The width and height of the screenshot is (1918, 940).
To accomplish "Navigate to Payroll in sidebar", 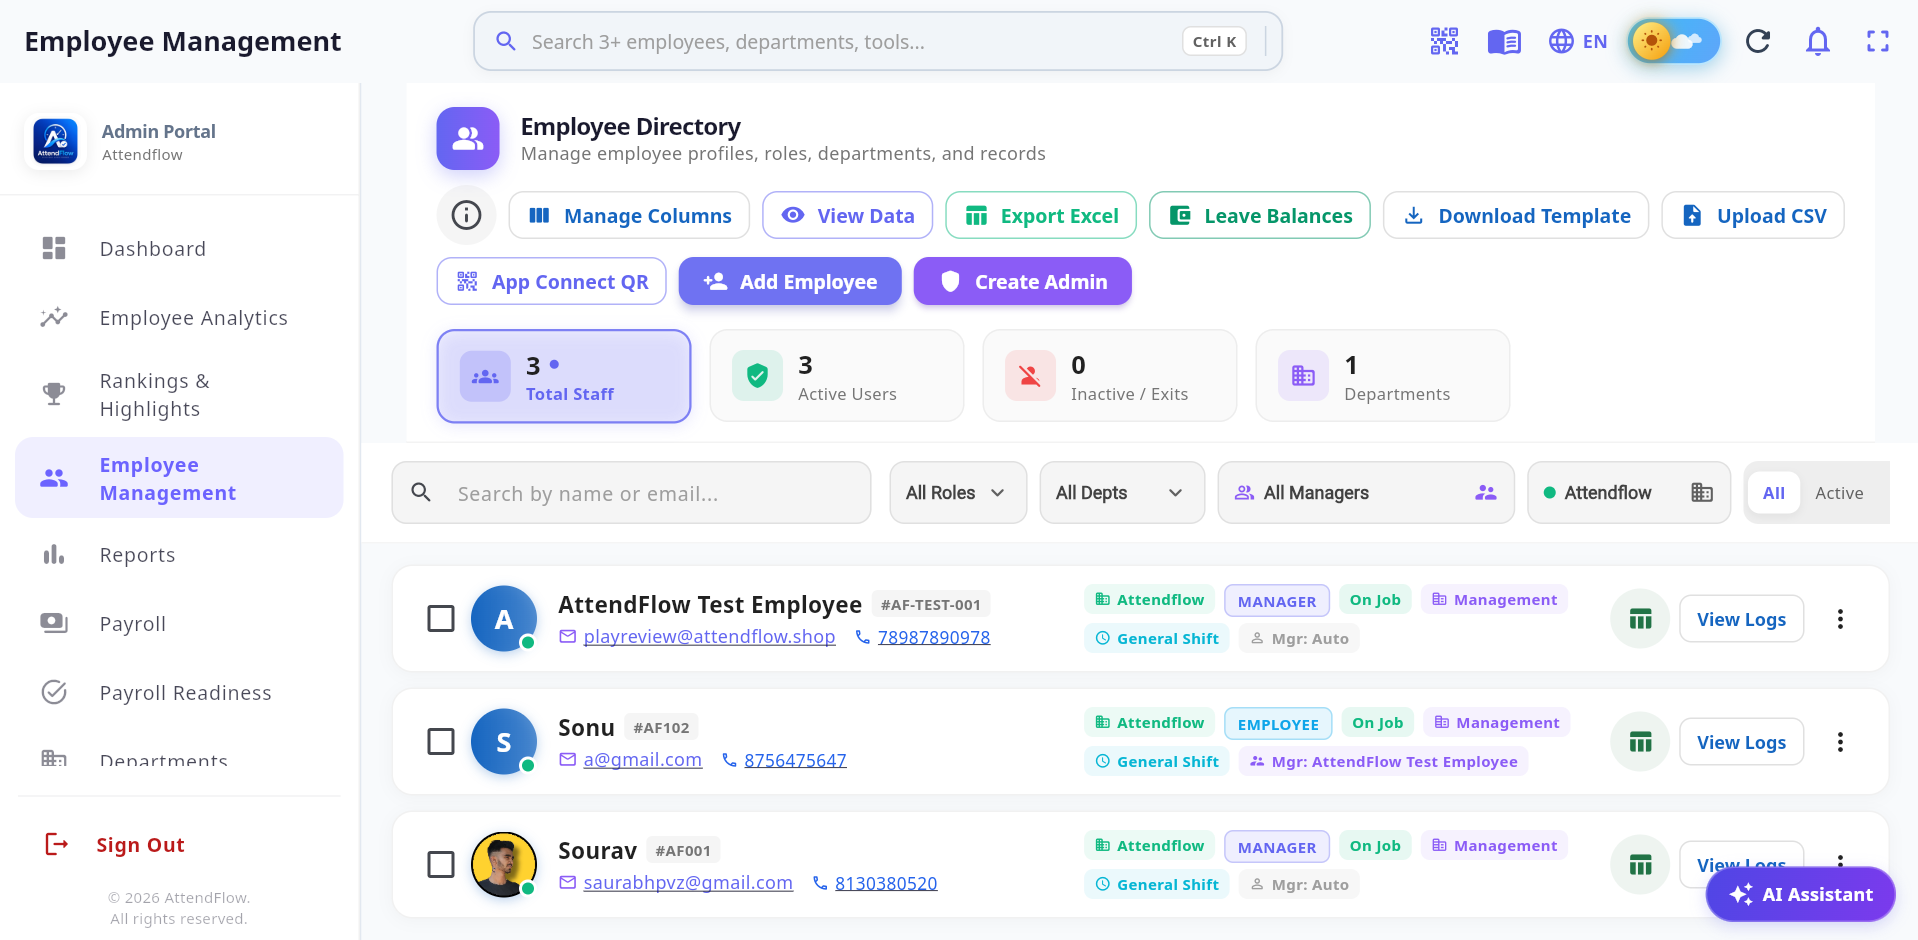I will click(179, 623).
